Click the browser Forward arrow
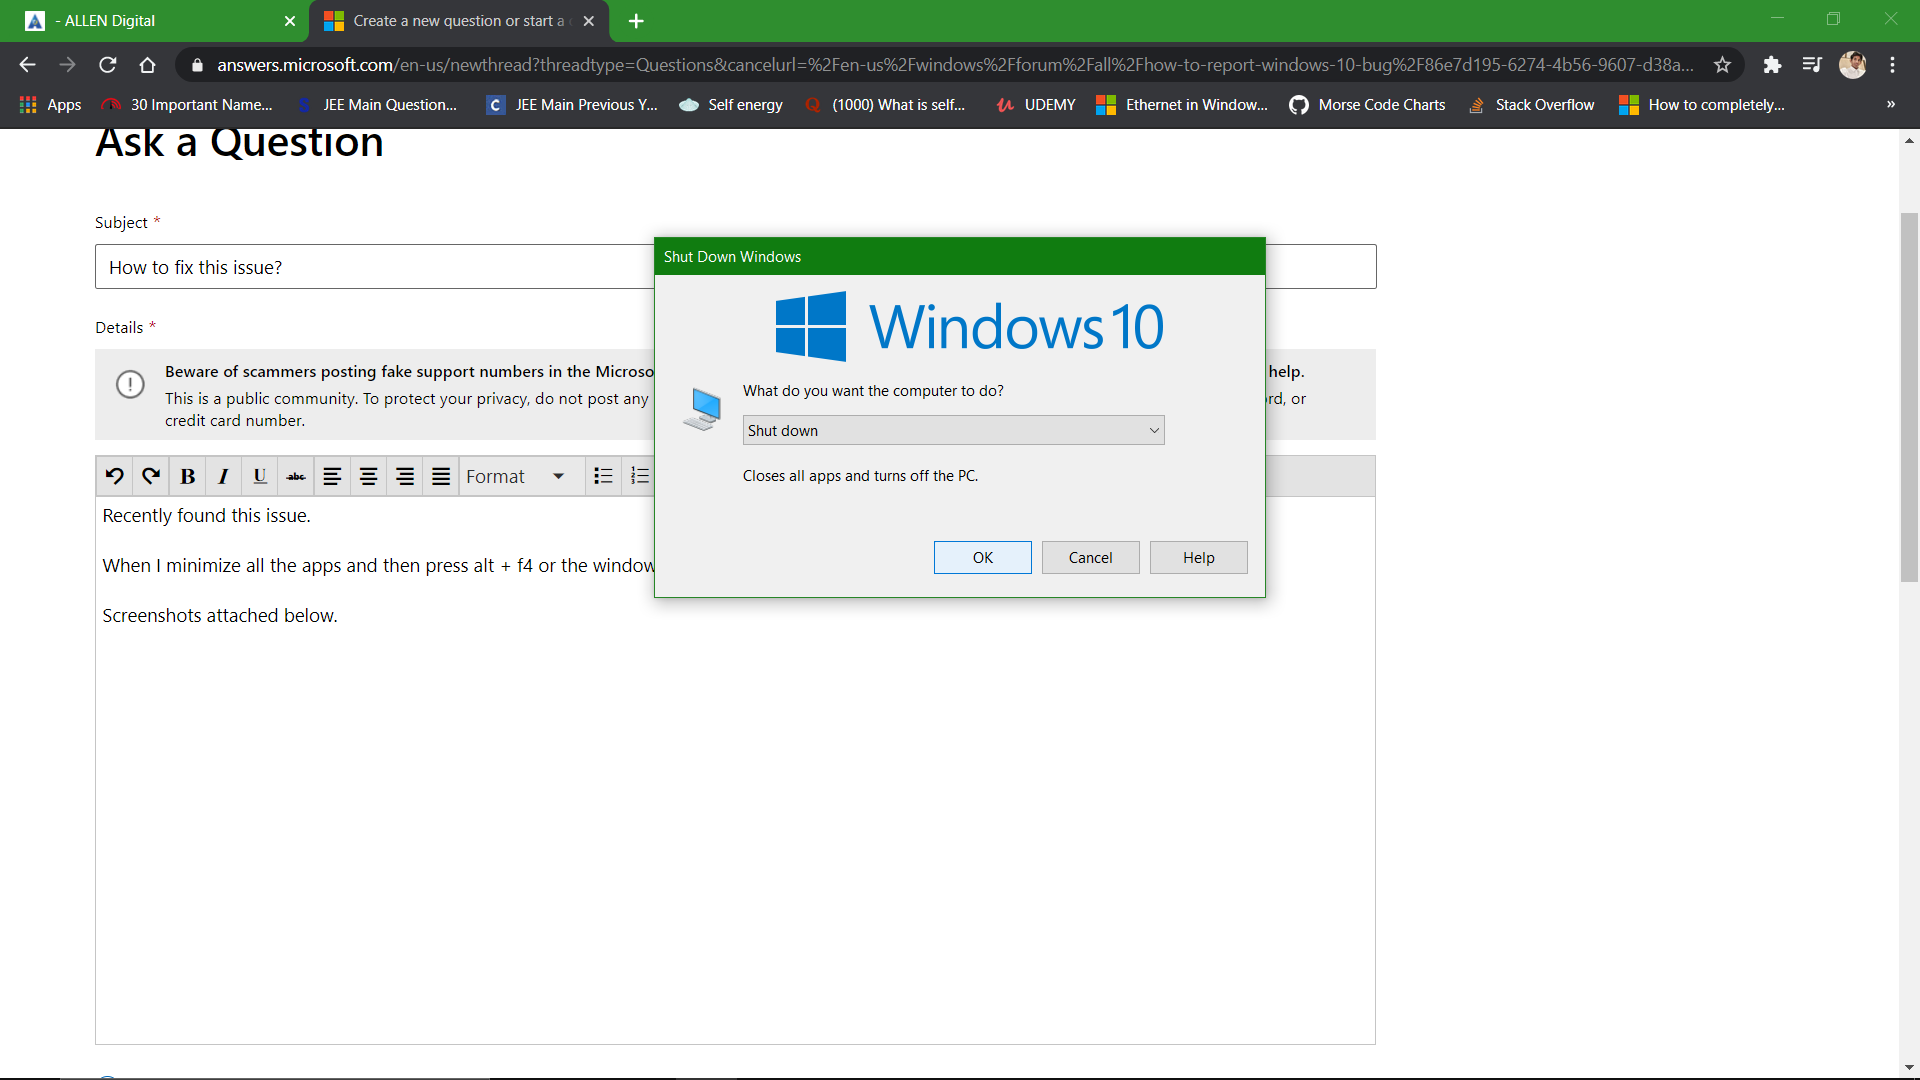1920x1080 pixels. coord(67,65)
